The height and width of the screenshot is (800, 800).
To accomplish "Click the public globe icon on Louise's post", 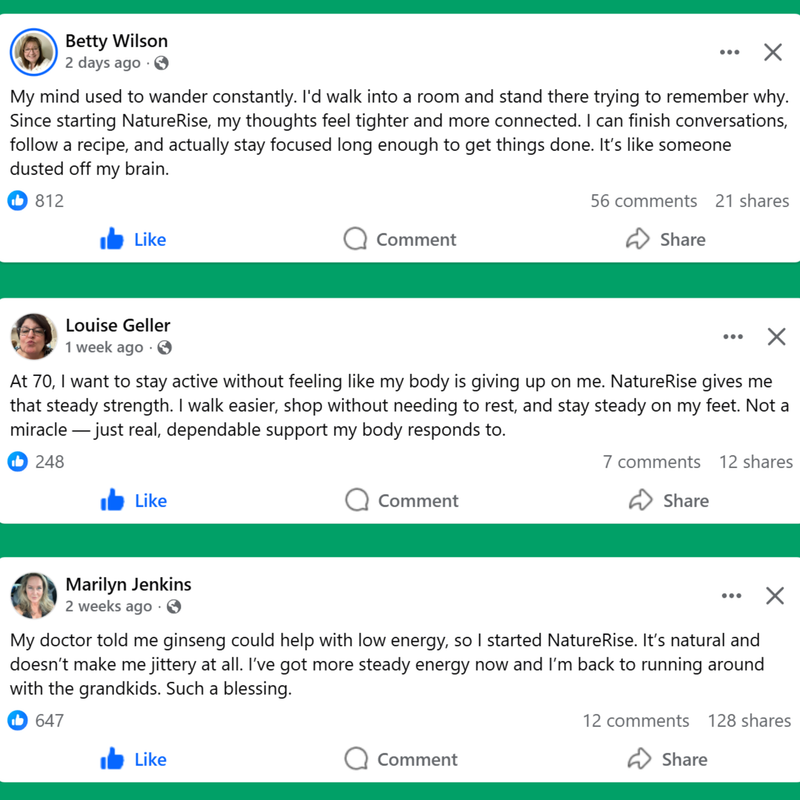I will click(165, 348).
